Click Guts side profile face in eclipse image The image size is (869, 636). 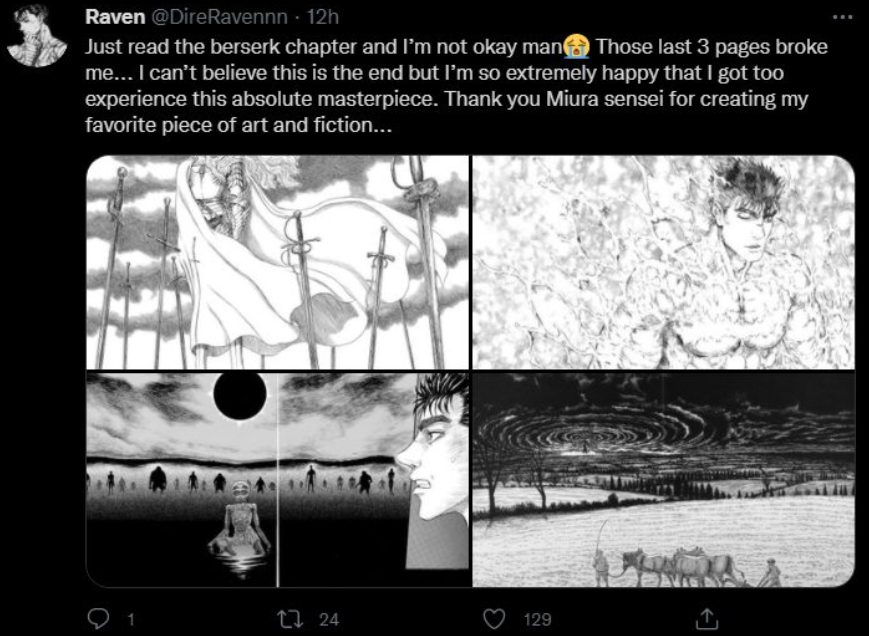pyautogui.click(x=433, y=446)
